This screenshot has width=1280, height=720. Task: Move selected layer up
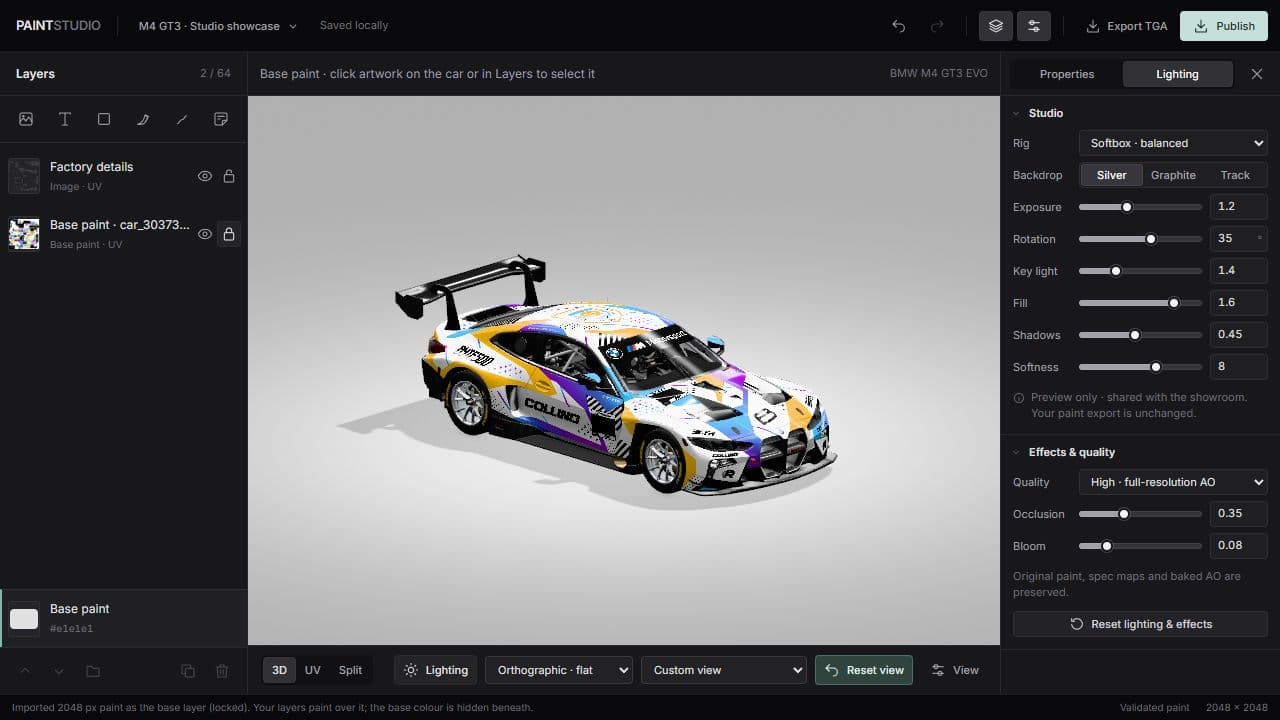click(x=25, y=671)
